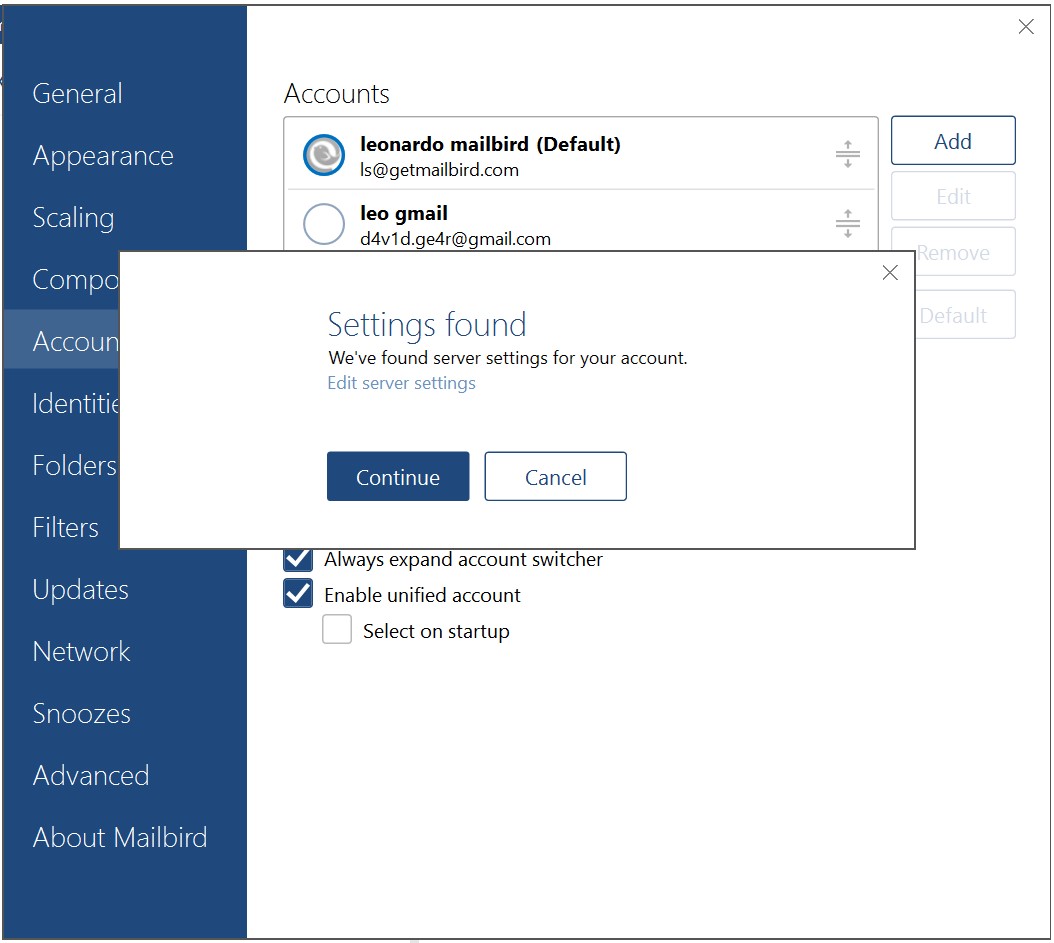Viewport: 1054px width, 943px height.
Task: Click the Settings found heading
Action: tap(427, 325)
